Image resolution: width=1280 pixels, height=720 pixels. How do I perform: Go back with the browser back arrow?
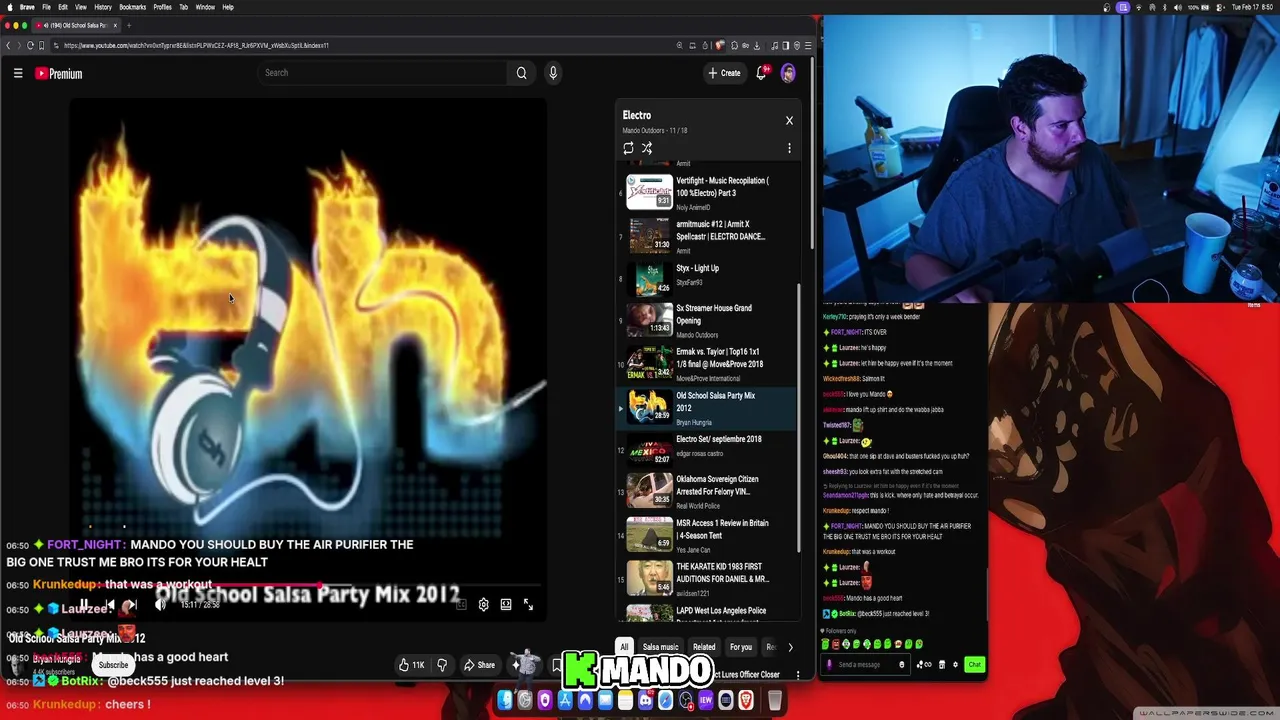8,45
